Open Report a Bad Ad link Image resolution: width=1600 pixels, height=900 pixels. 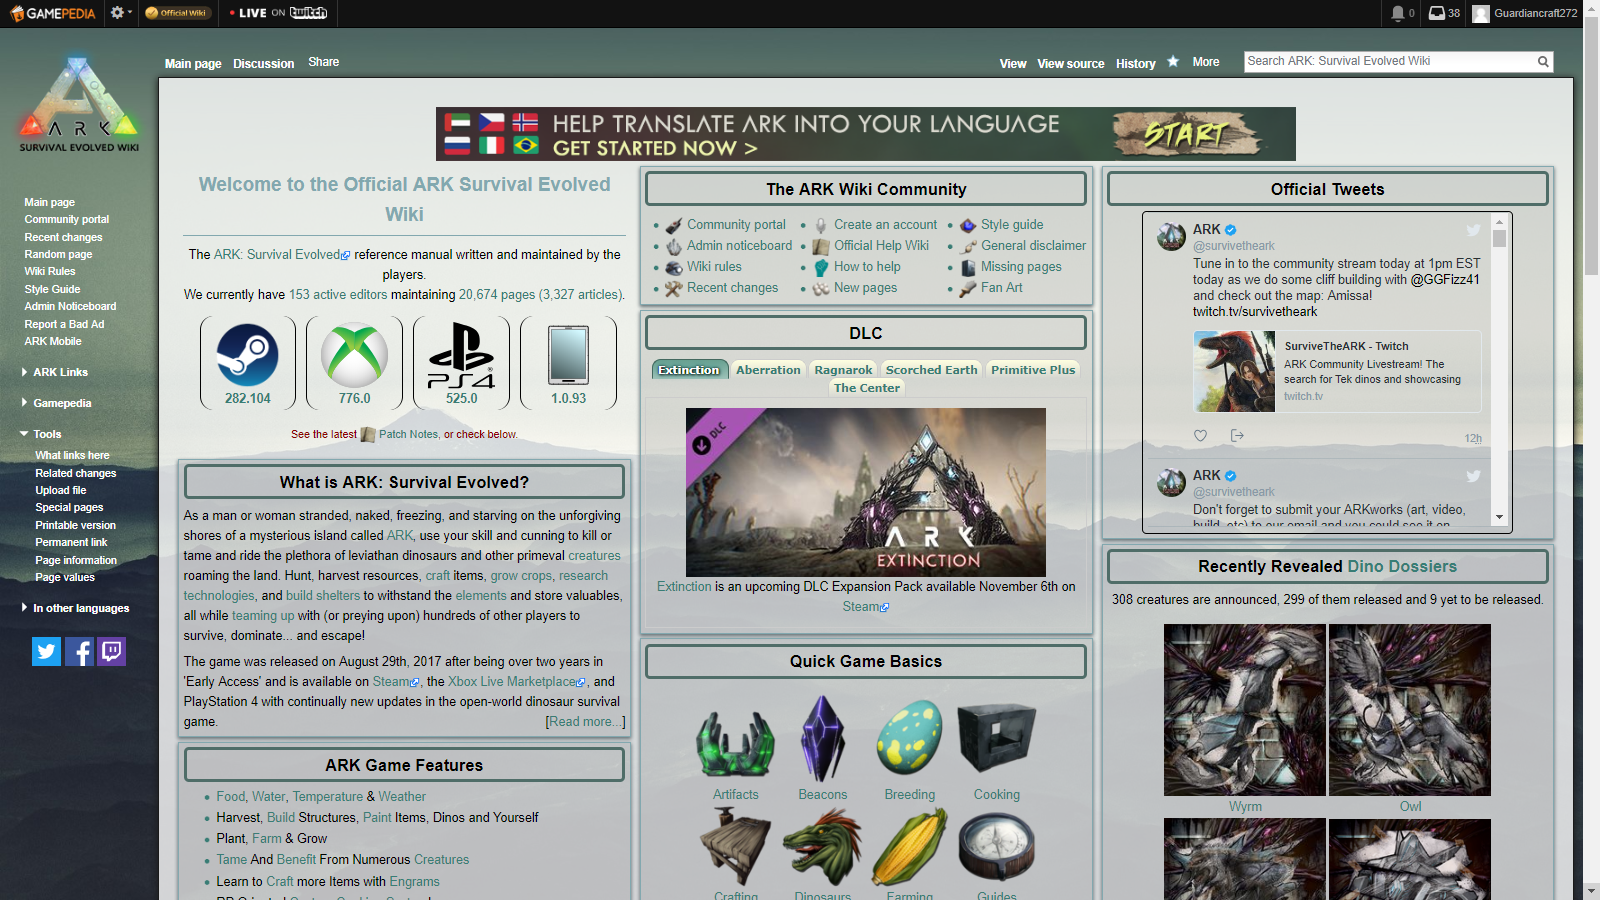point(64,324)
